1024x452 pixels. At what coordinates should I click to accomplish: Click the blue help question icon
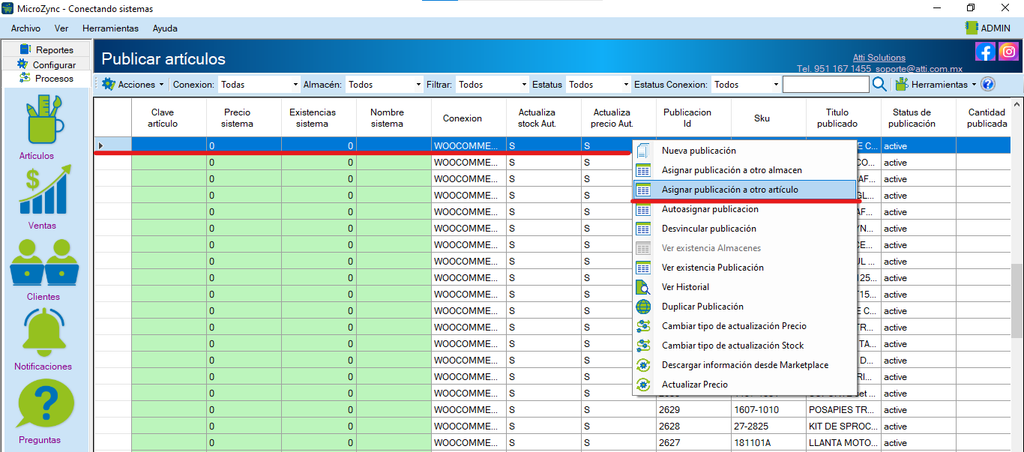pyautogui.click(x=987, y=84)
